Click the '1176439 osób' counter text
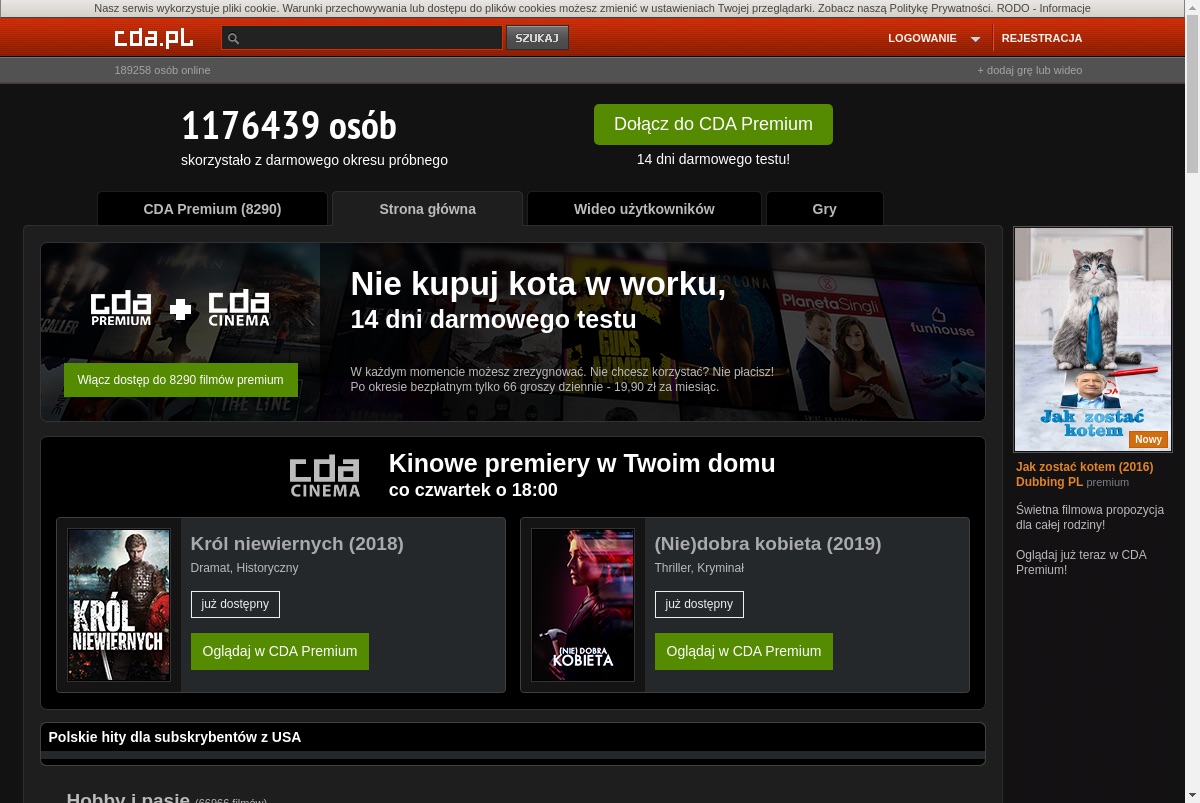 point(289,126)
